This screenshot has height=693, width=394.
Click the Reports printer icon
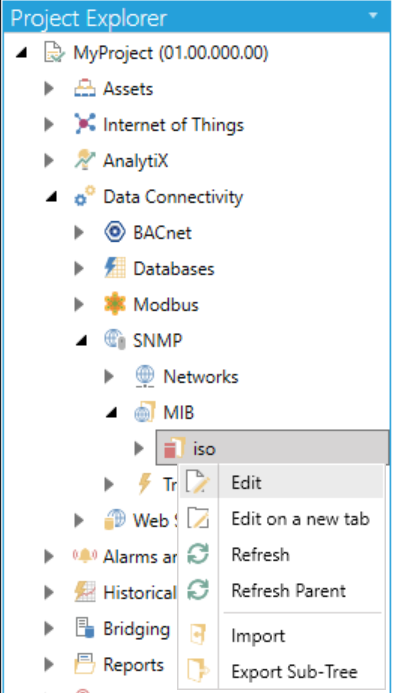point(84,665)
